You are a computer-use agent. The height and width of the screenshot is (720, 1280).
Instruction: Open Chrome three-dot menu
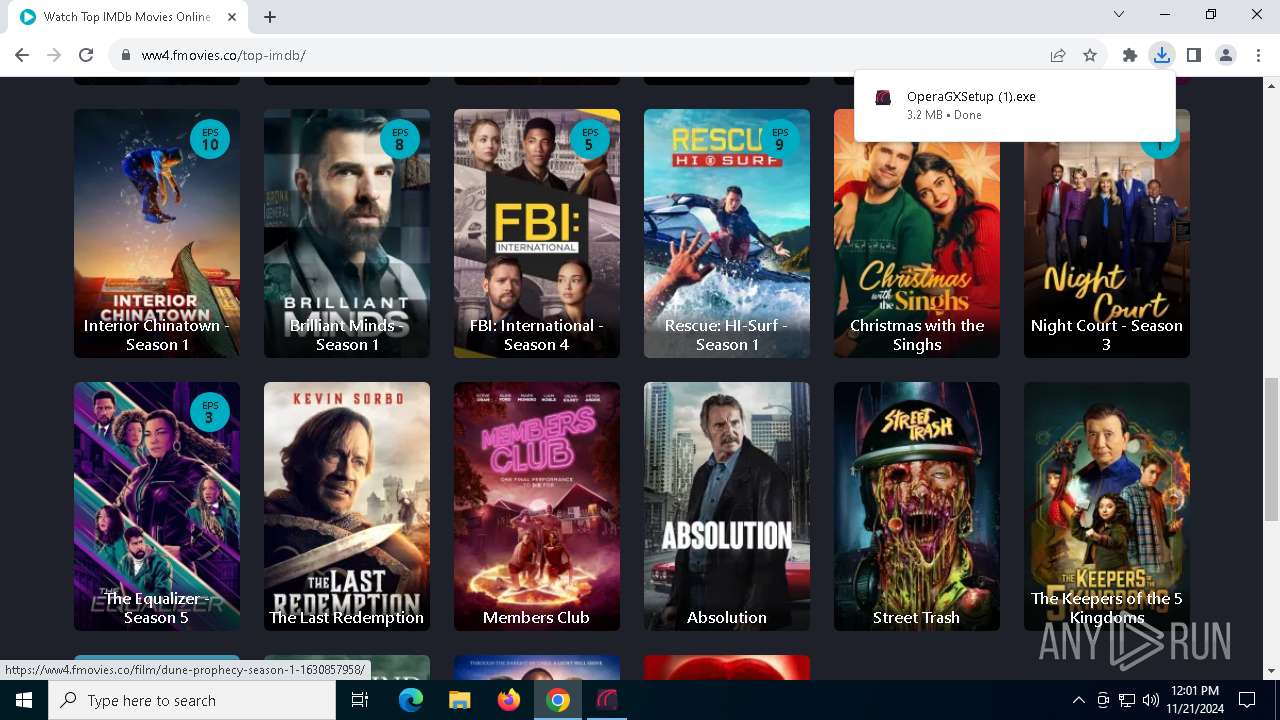1258,55
